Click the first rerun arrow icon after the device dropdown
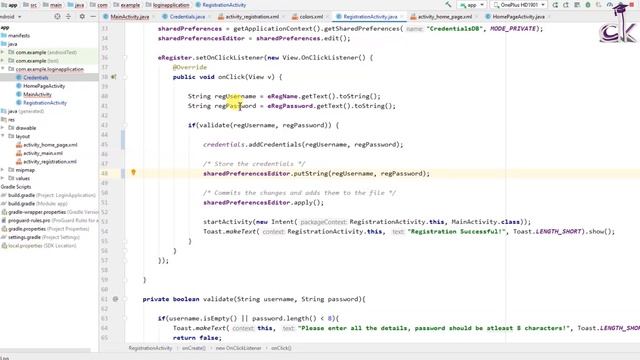 pyautogui.click(x=555, y=5)
